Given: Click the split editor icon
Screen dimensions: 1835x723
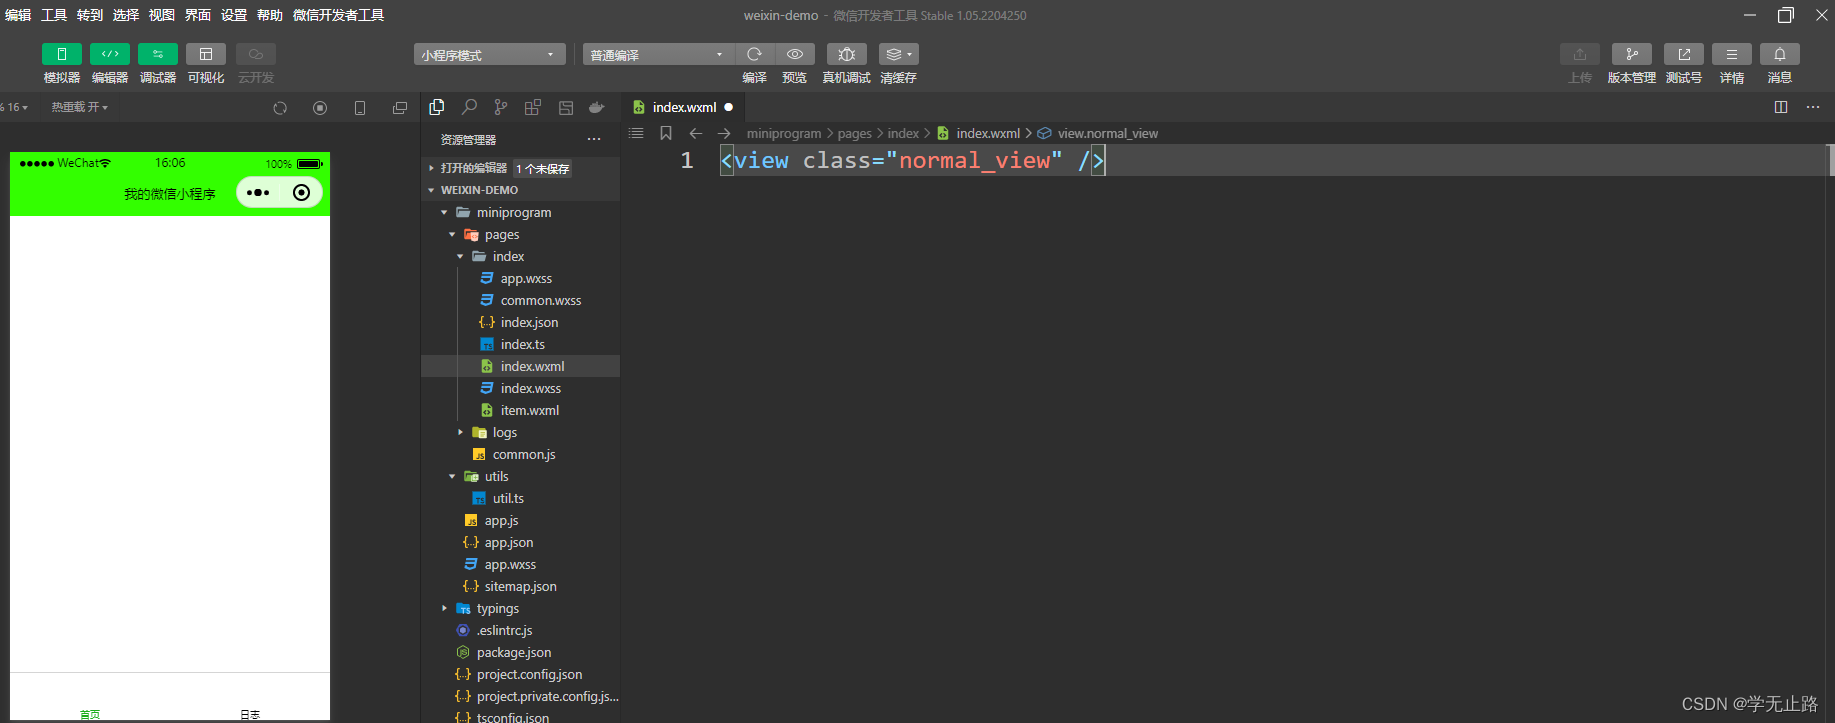Looking at the screenshot, I should pos(1781,107).
